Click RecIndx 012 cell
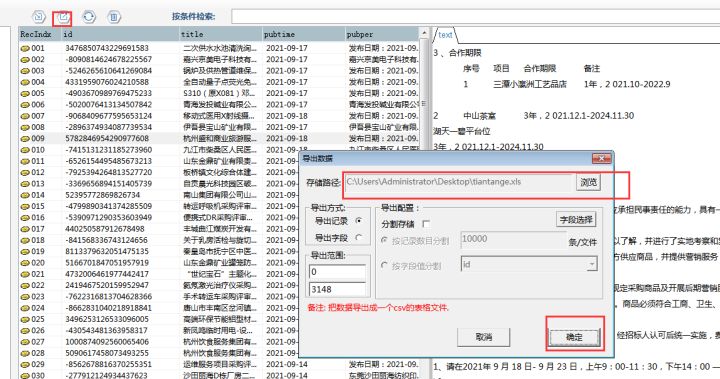The width and height of the screenshot is (720, 379). click(38, 172)
